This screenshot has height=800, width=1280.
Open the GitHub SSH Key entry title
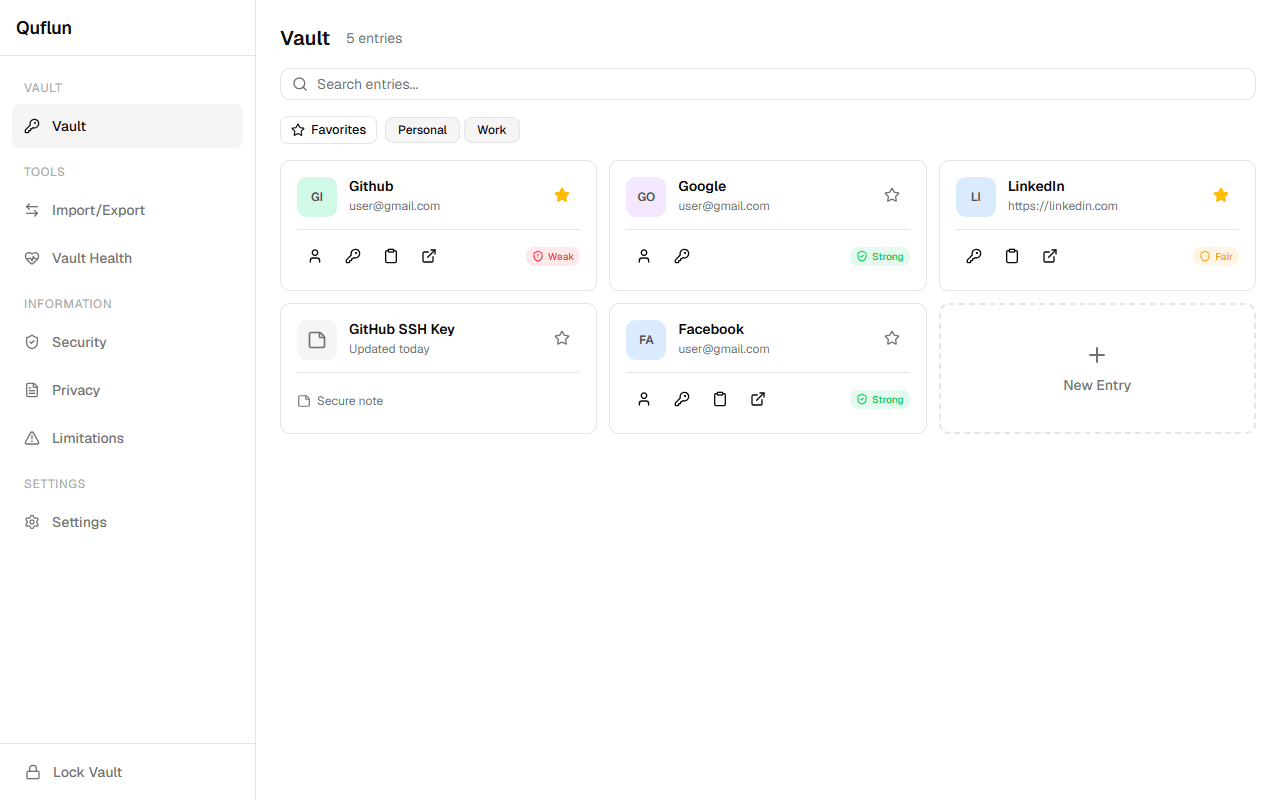pyautogui.click(x=402, y=329)
